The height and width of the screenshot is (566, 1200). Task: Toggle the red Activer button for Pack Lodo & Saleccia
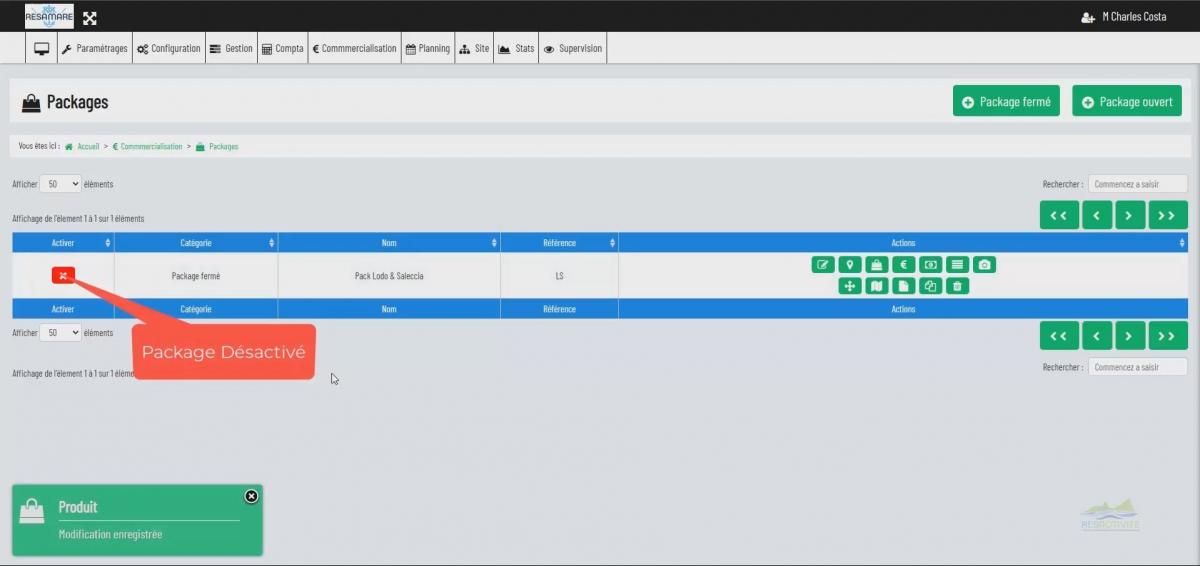click(63, 276)
